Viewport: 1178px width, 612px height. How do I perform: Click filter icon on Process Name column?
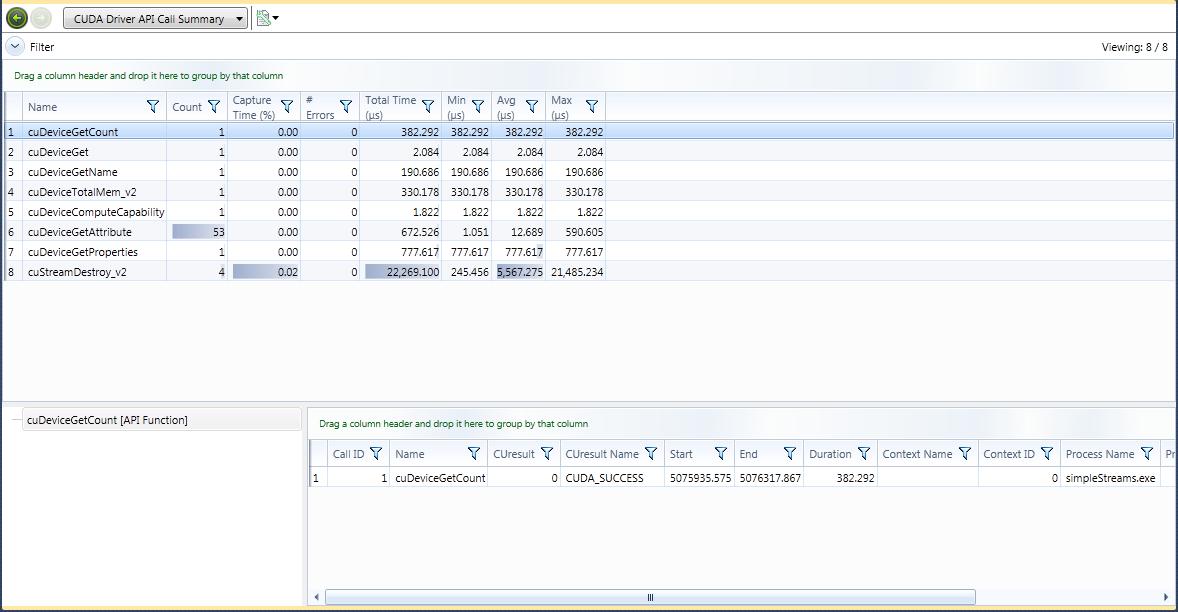click(x=1147, y=454)
